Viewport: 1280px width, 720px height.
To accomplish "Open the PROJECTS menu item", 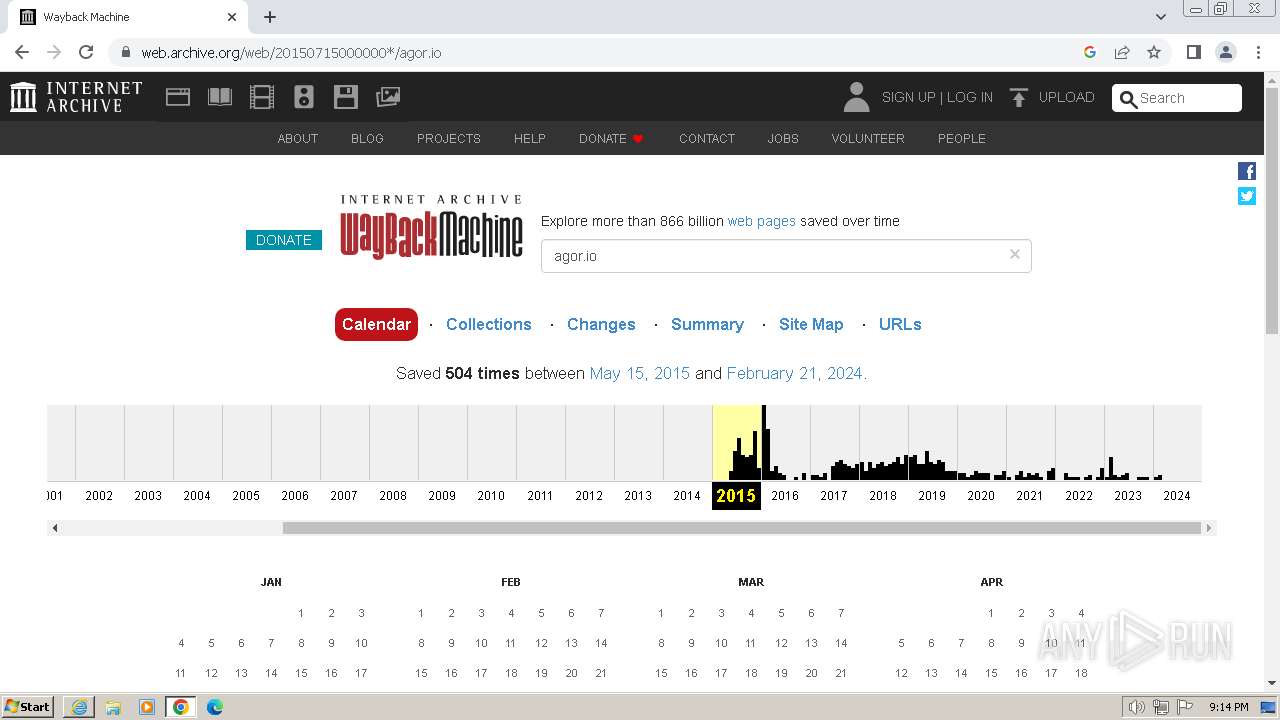I will click(449, 138).
